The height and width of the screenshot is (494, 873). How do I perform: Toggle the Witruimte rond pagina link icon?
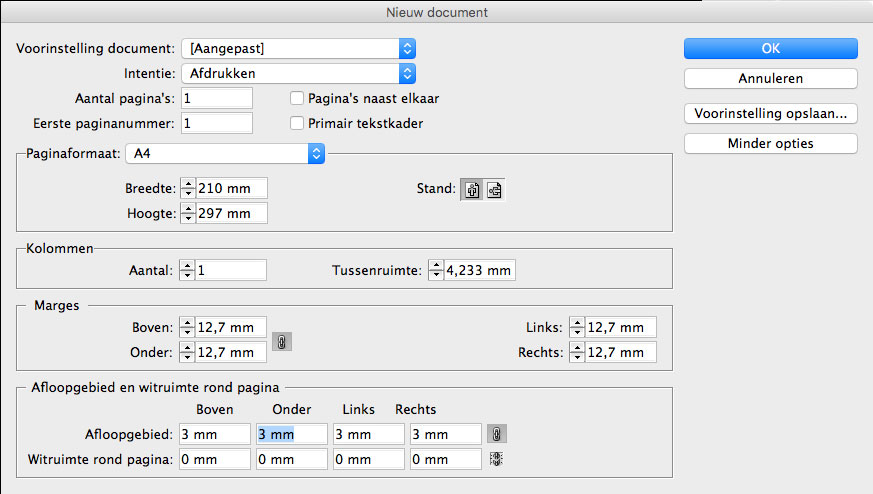(x=496, y=459)
